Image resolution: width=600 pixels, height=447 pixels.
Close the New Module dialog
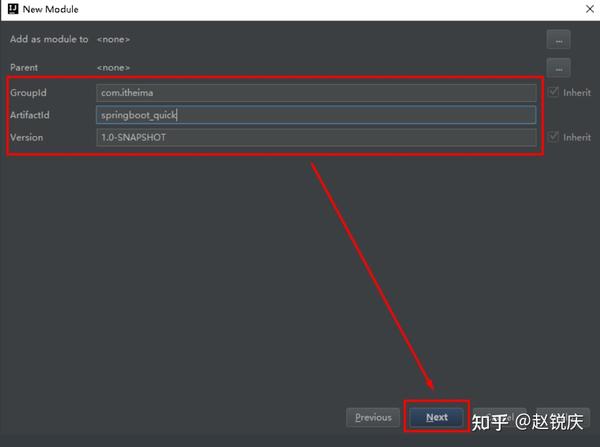pos(590,9)
